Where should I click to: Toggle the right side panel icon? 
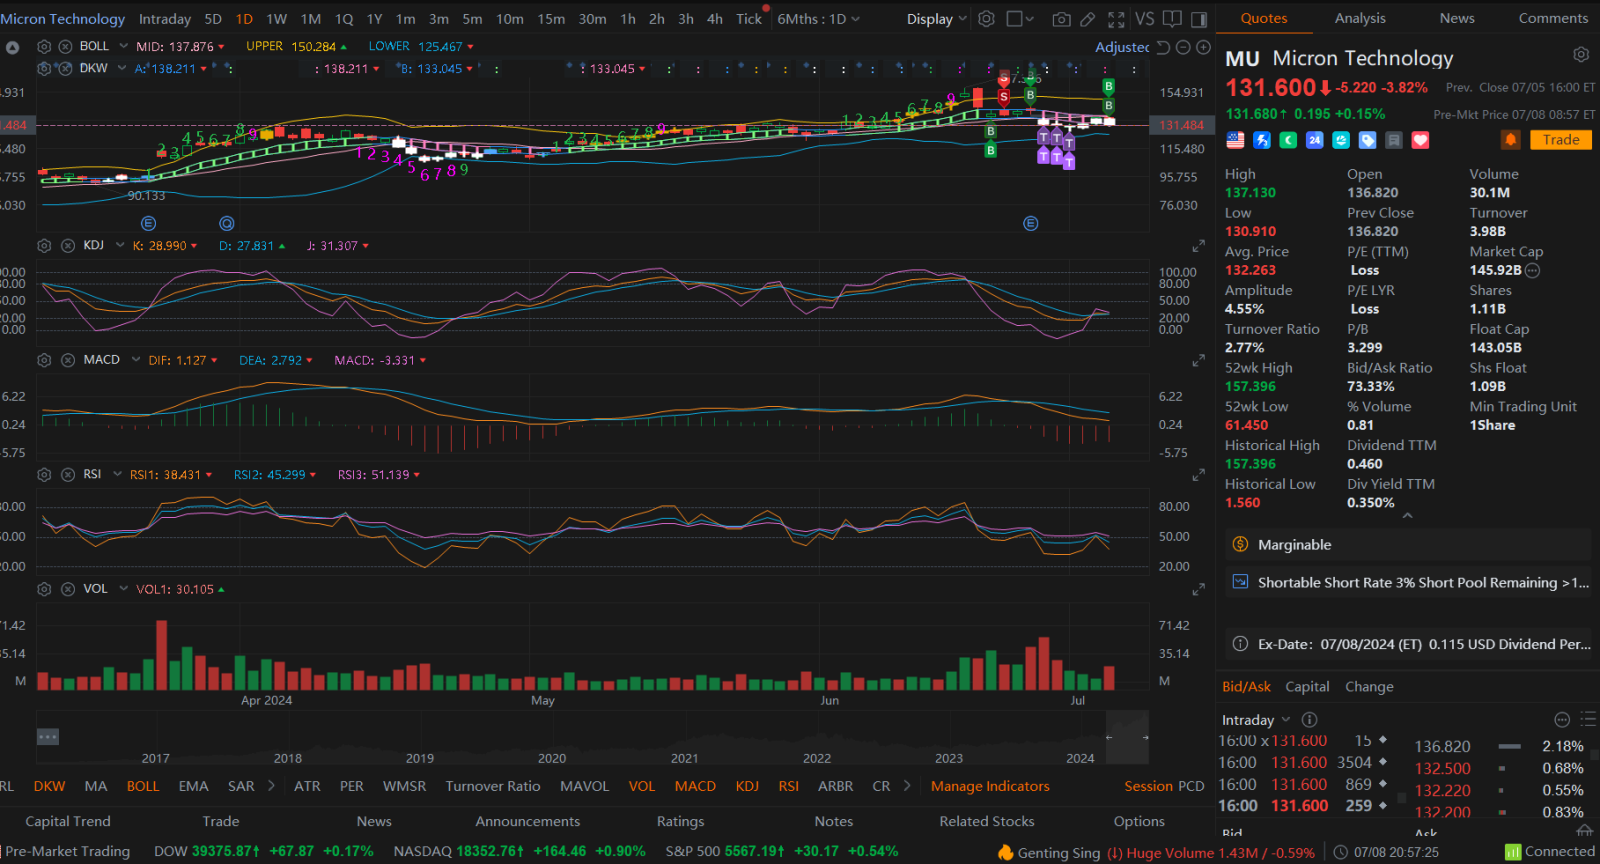[1199, 19]
